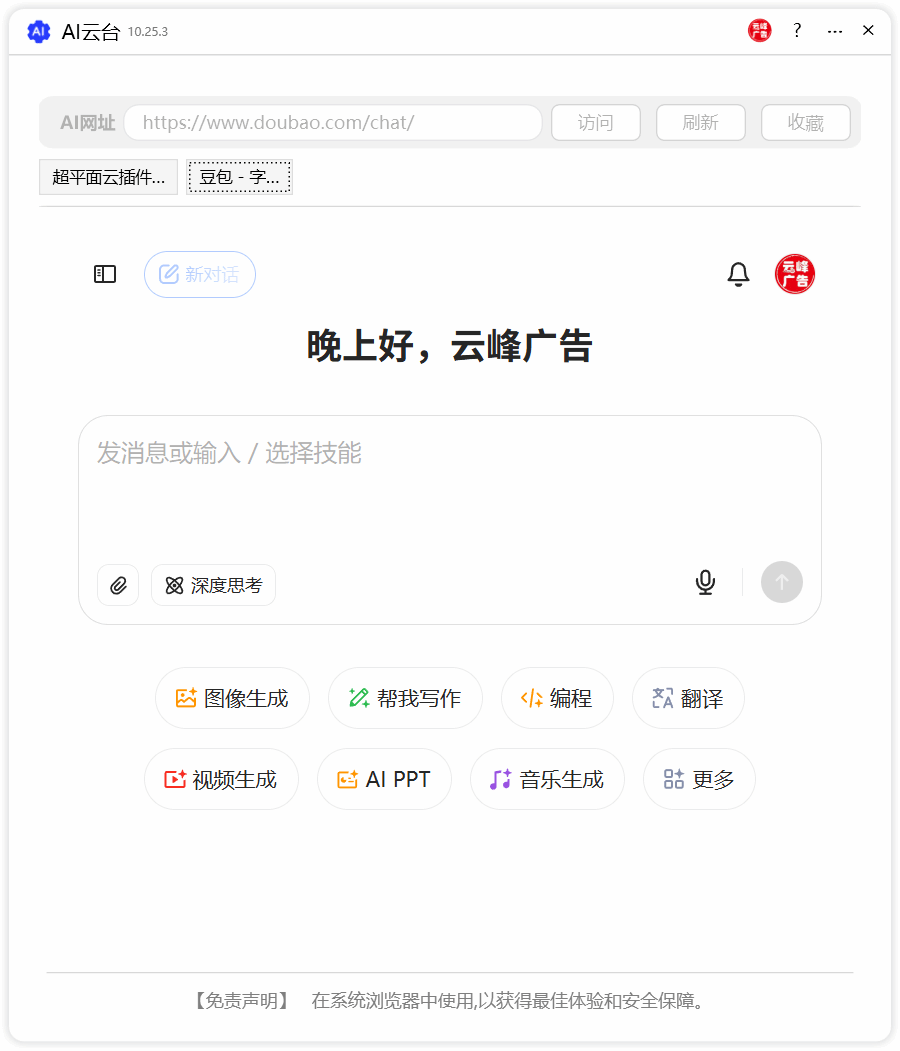Open the ellipsis options menu
Viewport: 900px width, 1051px height.
point(835,31)
